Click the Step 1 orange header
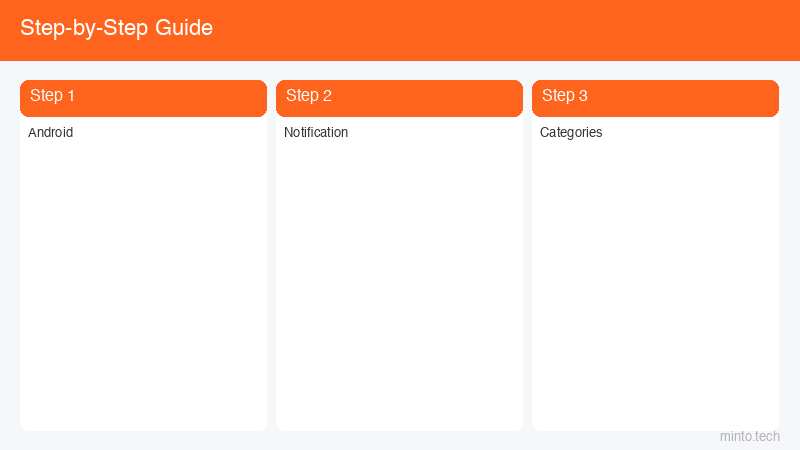This screenshot has width=800, height=450. click(143, 98)
